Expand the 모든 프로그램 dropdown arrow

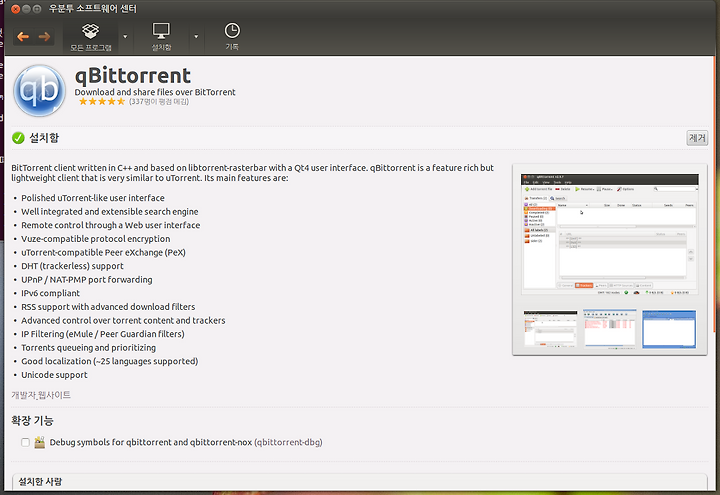point(125,37)
